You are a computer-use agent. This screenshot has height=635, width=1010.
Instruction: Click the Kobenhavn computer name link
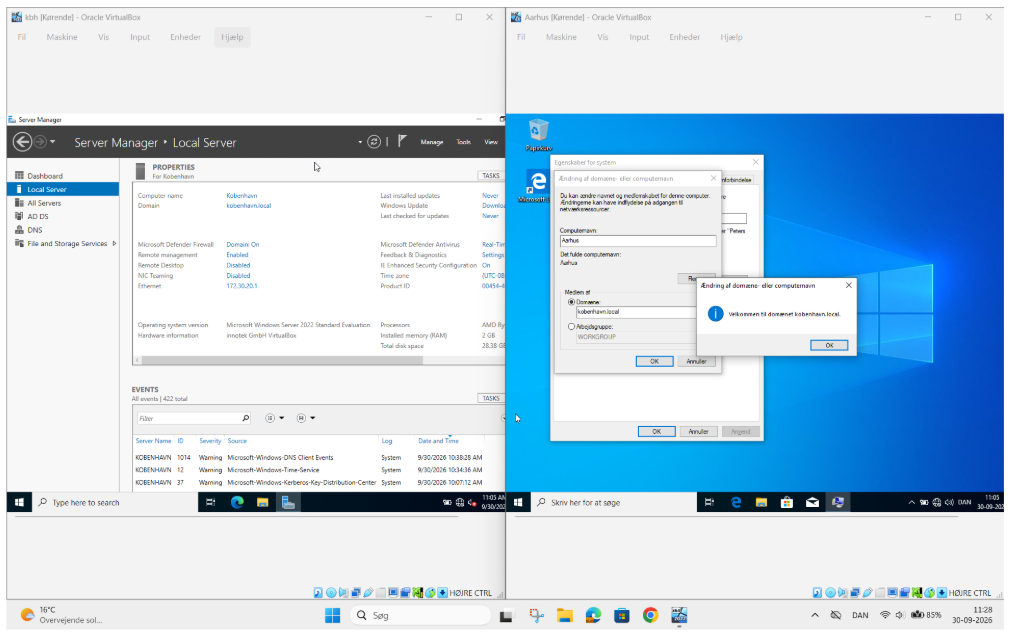tap(242, 196)
